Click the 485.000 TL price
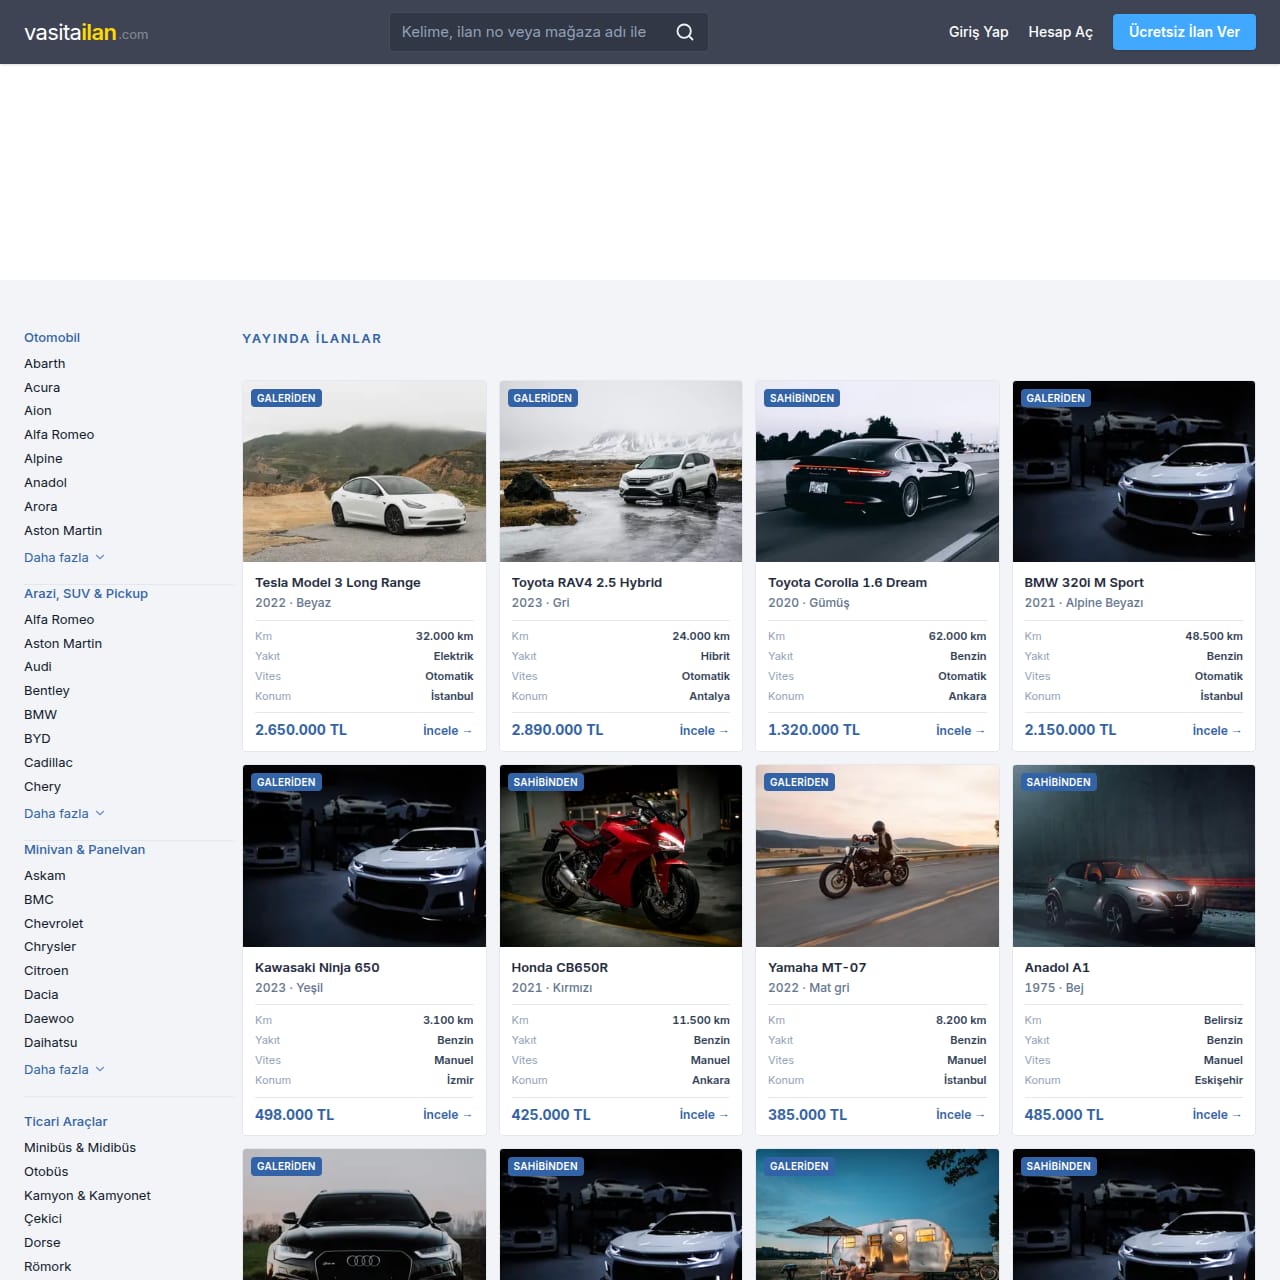The image size is (1280, 1280). click(x=1064, y=1115)
